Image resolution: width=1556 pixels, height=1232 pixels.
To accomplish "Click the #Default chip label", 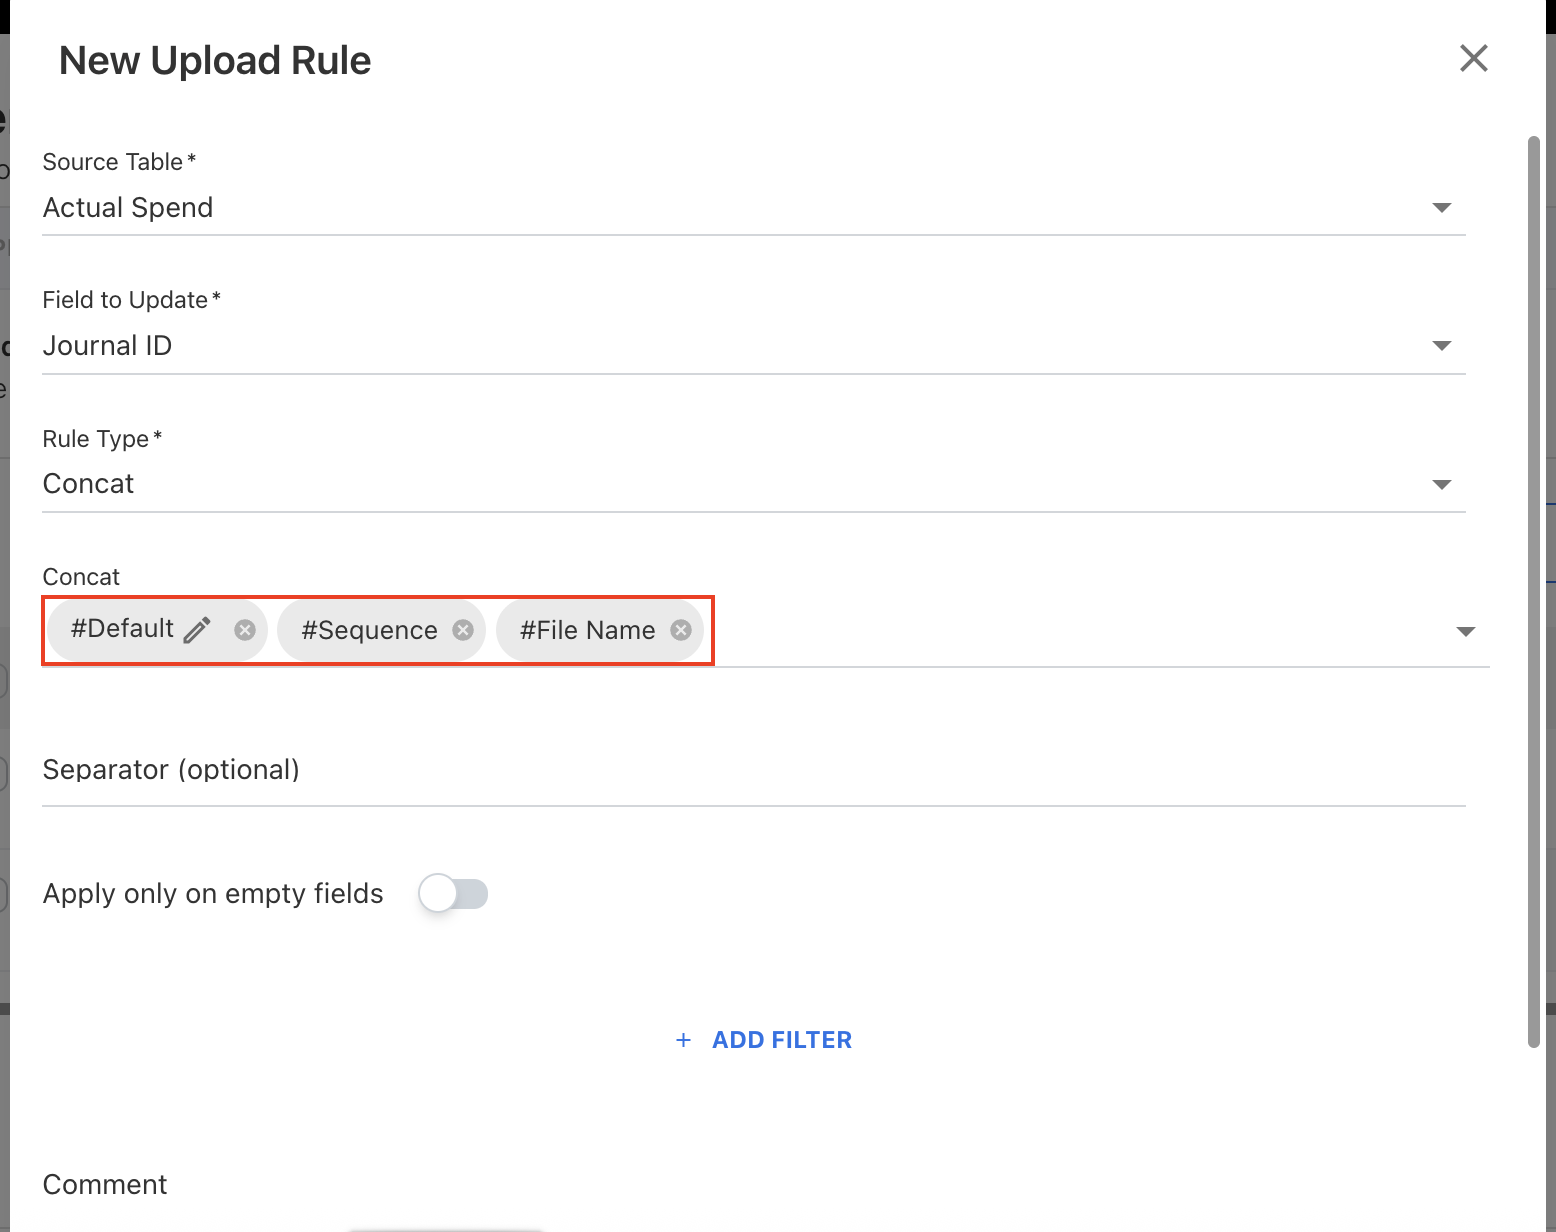I will (x=122, y=629).
